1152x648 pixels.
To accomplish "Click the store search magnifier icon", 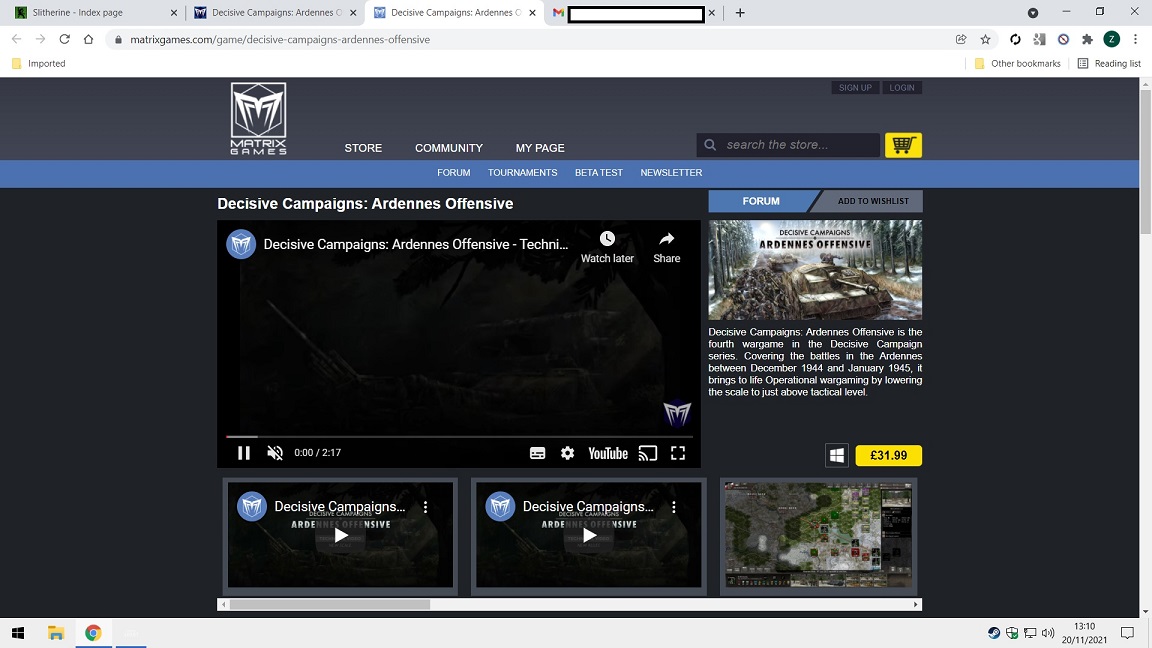I will tap(710, 145).
